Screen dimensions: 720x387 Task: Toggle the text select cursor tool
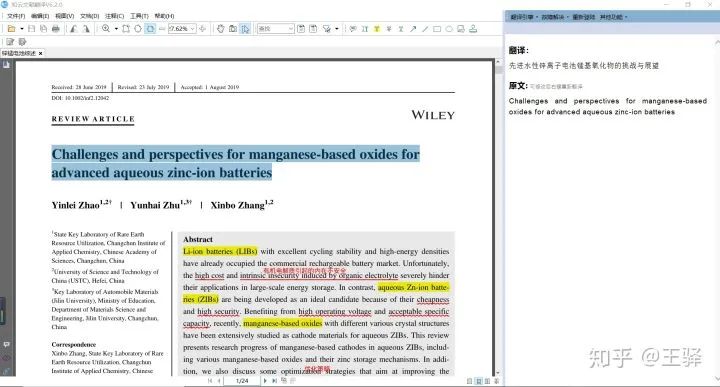pyautogui.click(x=245, y=29)
